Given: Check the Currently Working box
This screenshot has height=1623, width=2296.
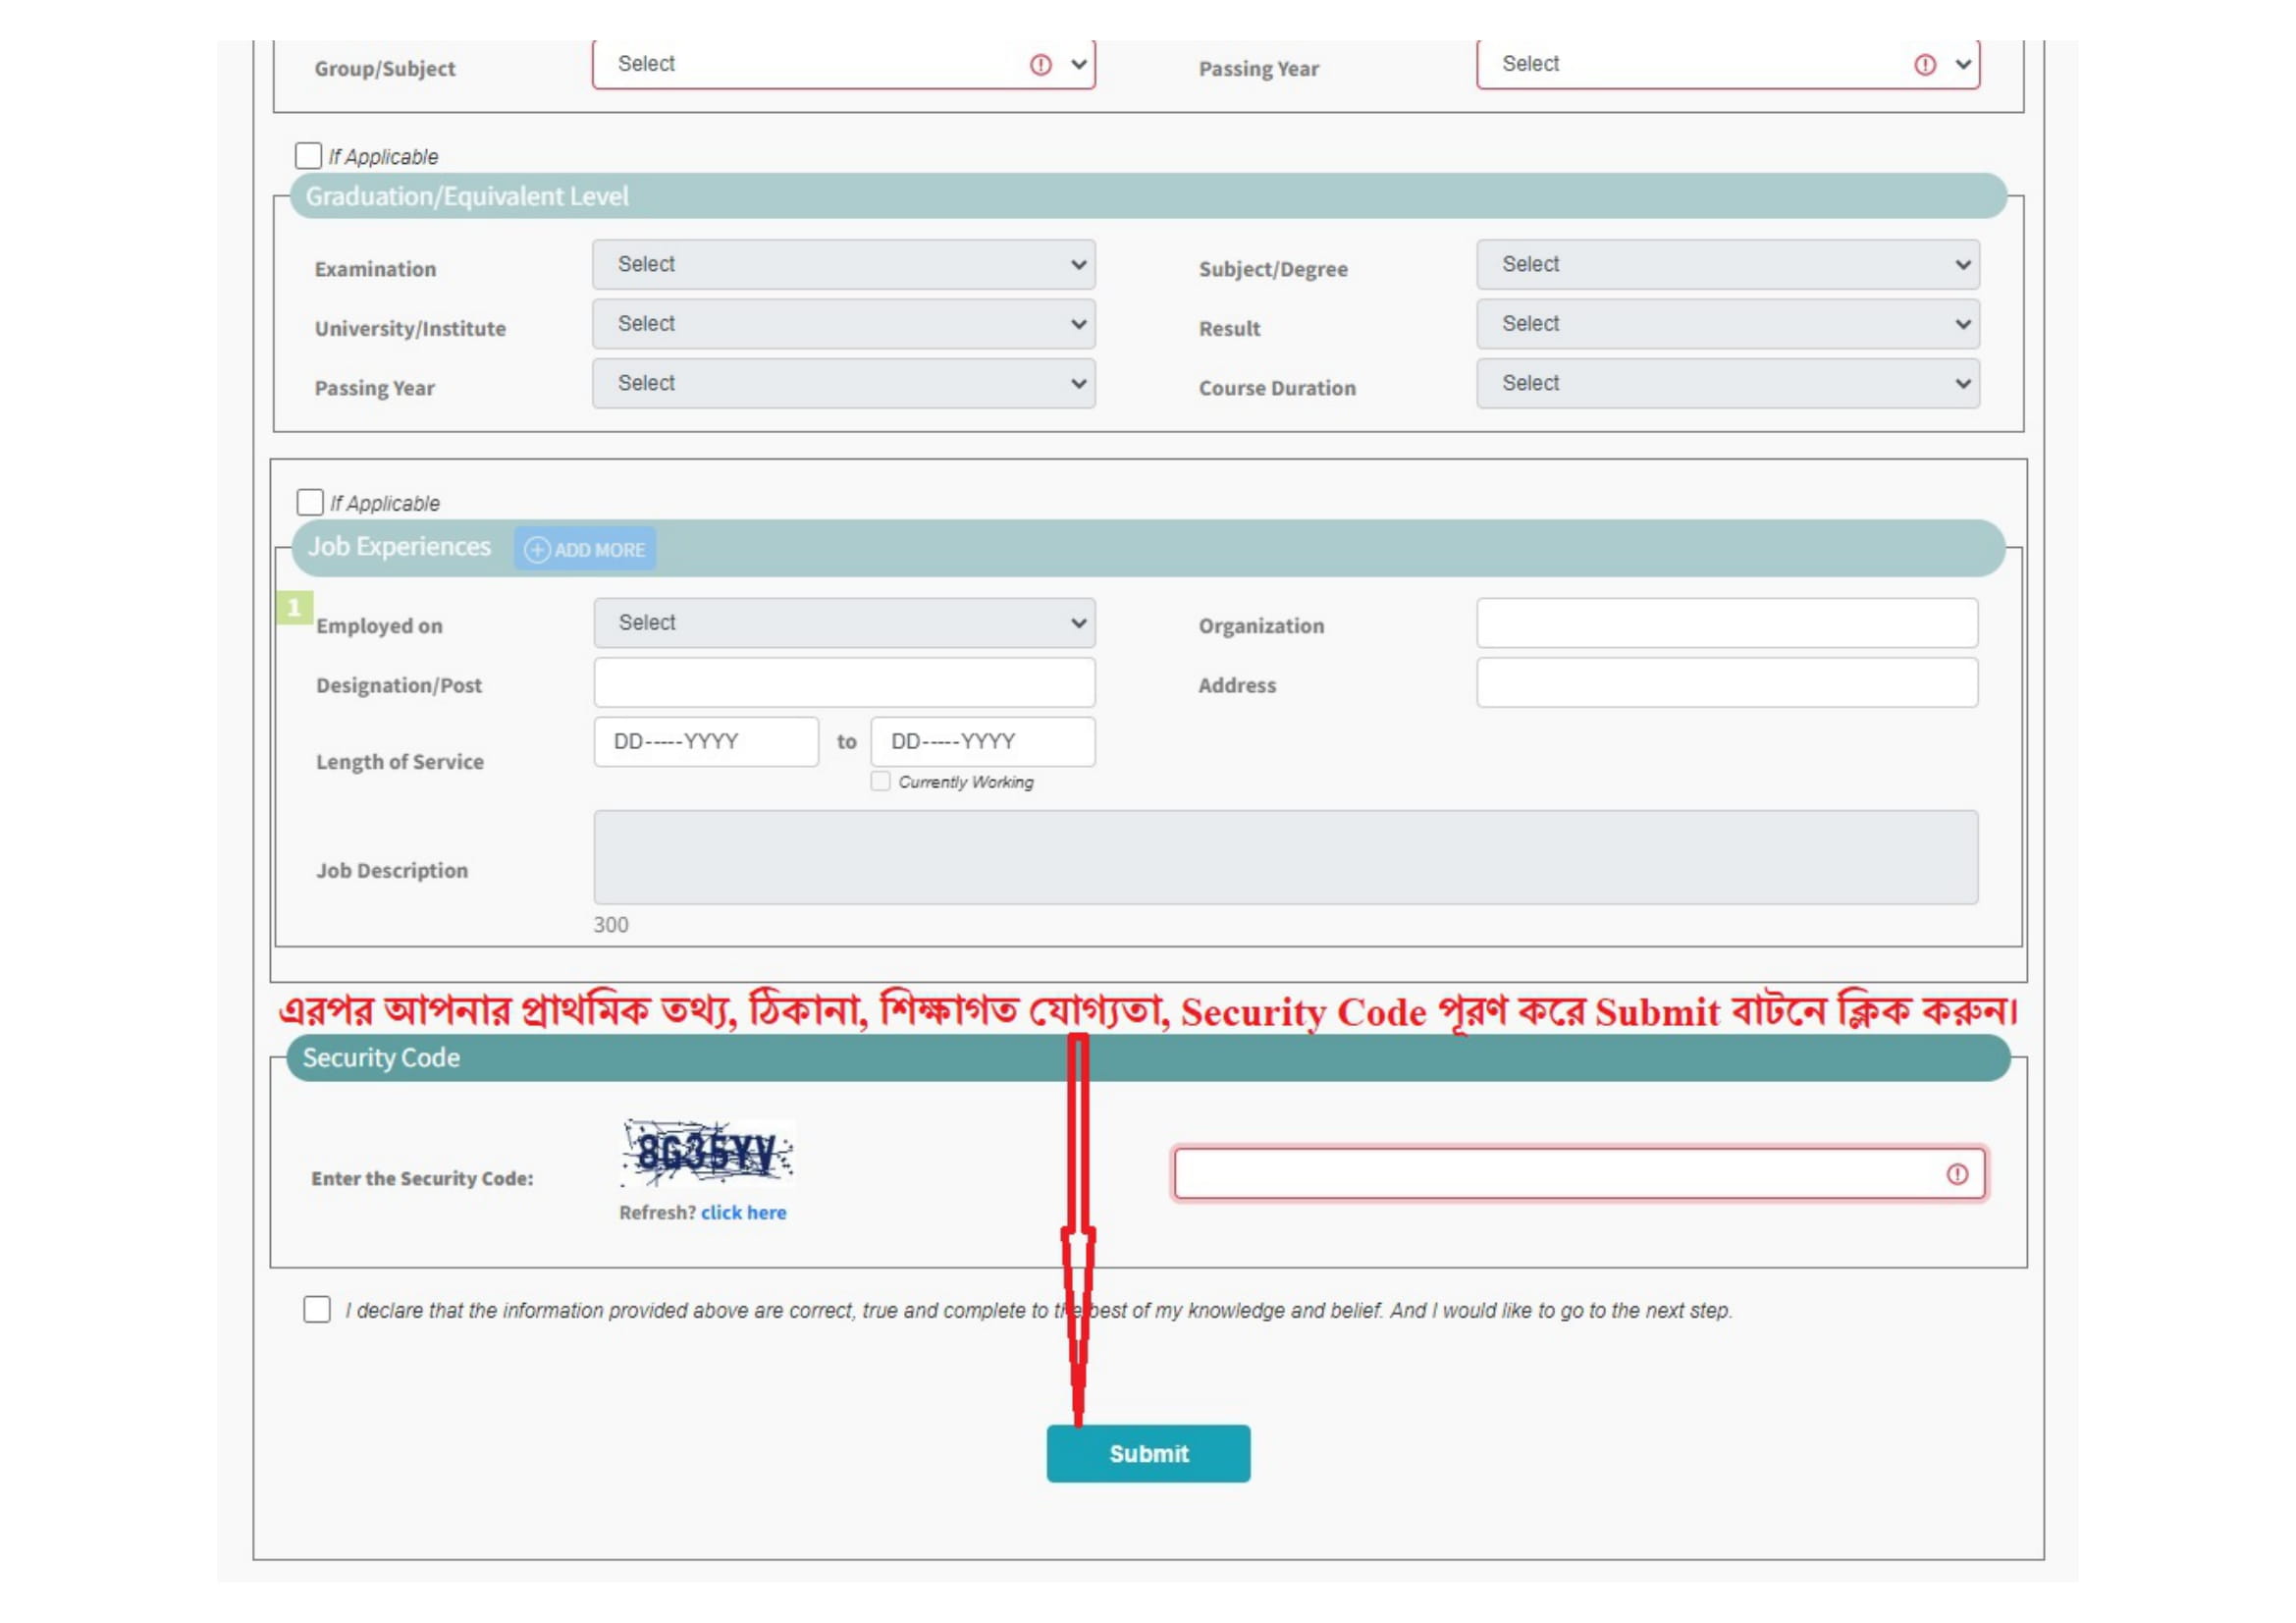Looking at the screenshot, I should [x=880, y=781].
